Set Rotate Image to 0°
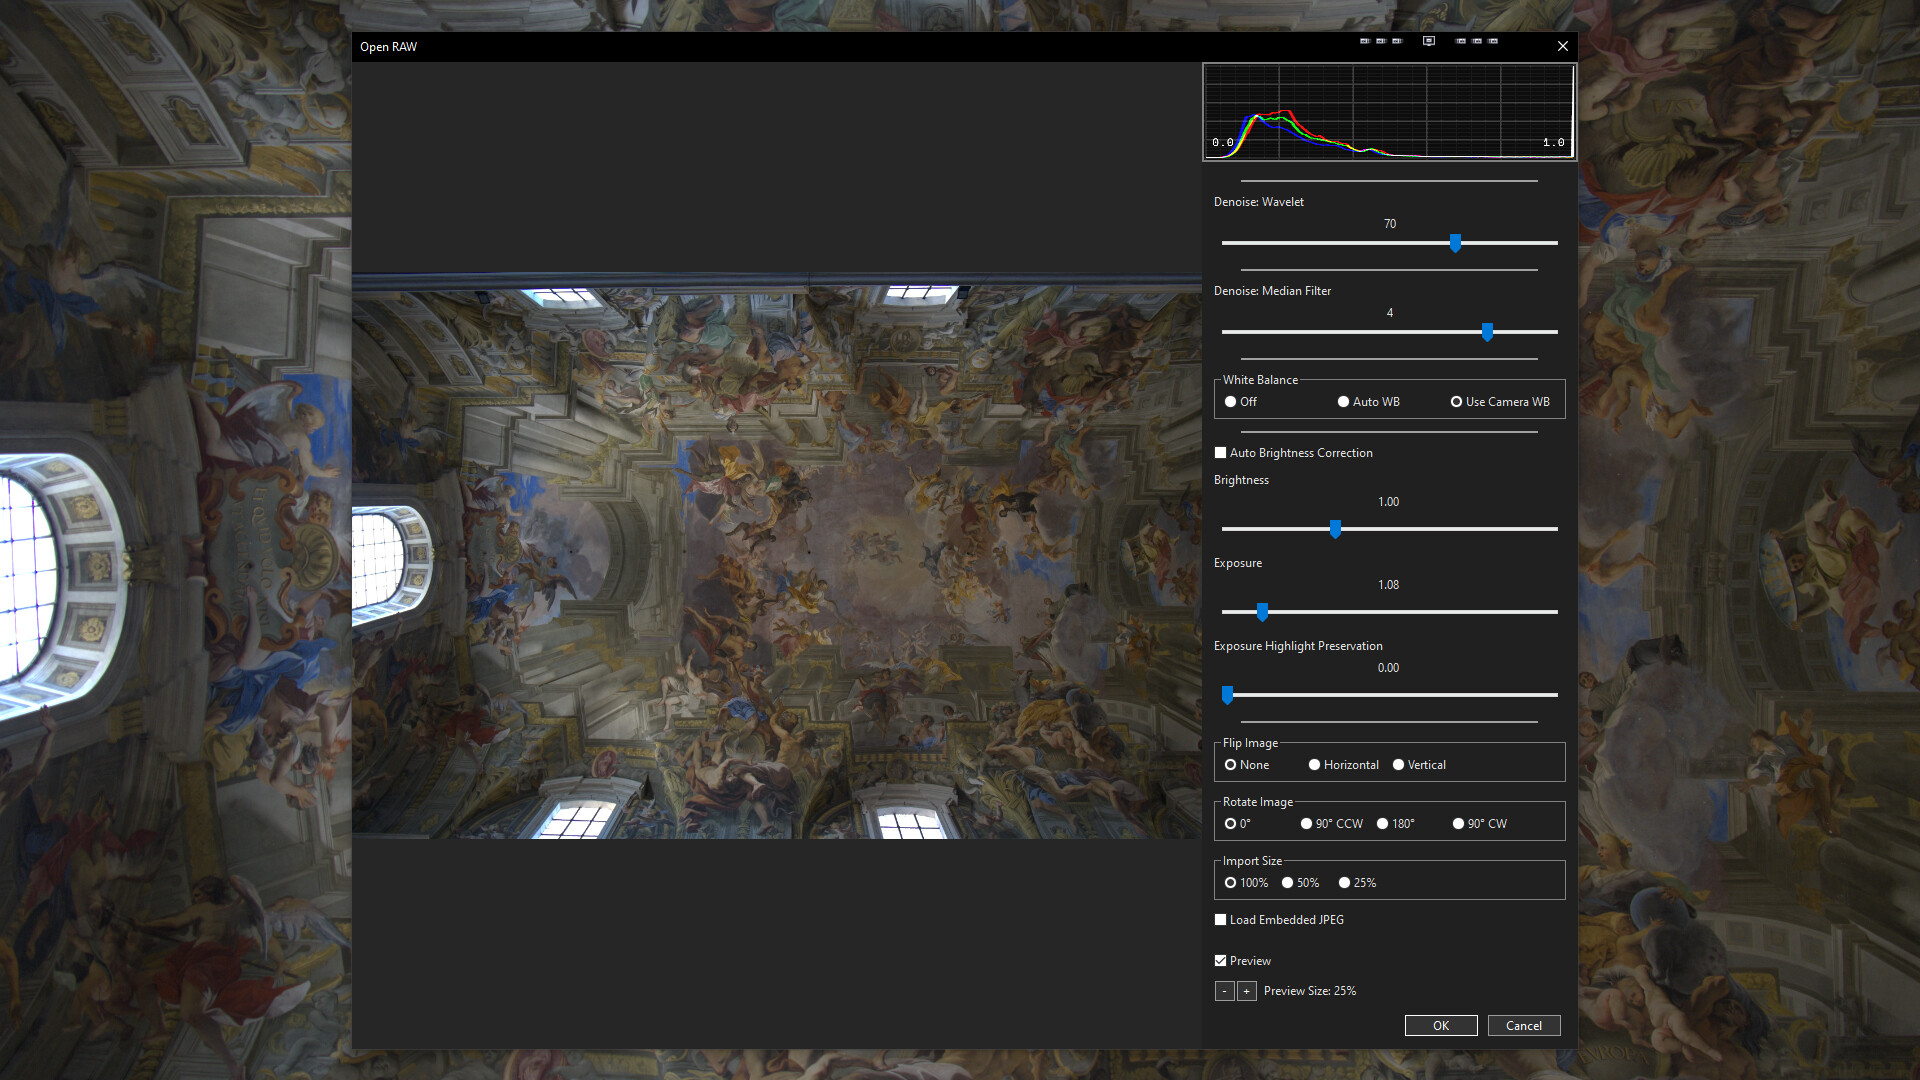 coord(1237,824)
